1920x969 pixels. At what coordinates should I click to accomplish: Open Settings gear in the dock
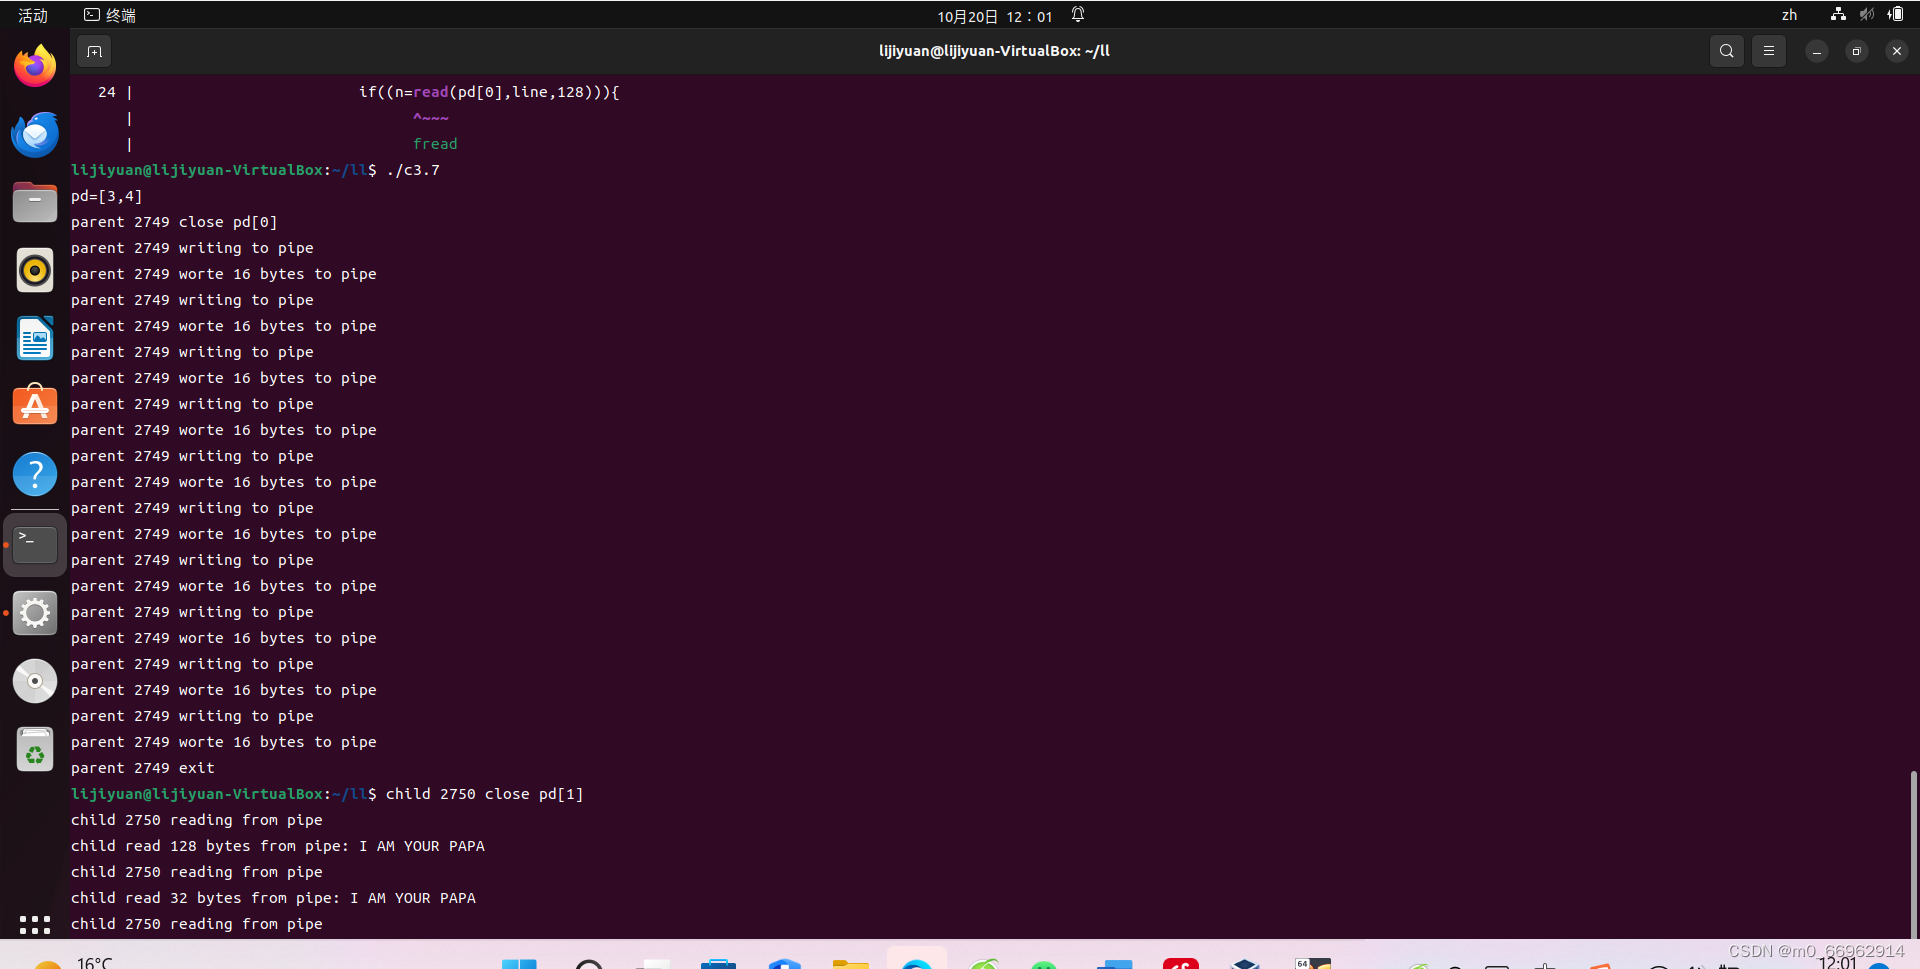(x=35, y=613)
